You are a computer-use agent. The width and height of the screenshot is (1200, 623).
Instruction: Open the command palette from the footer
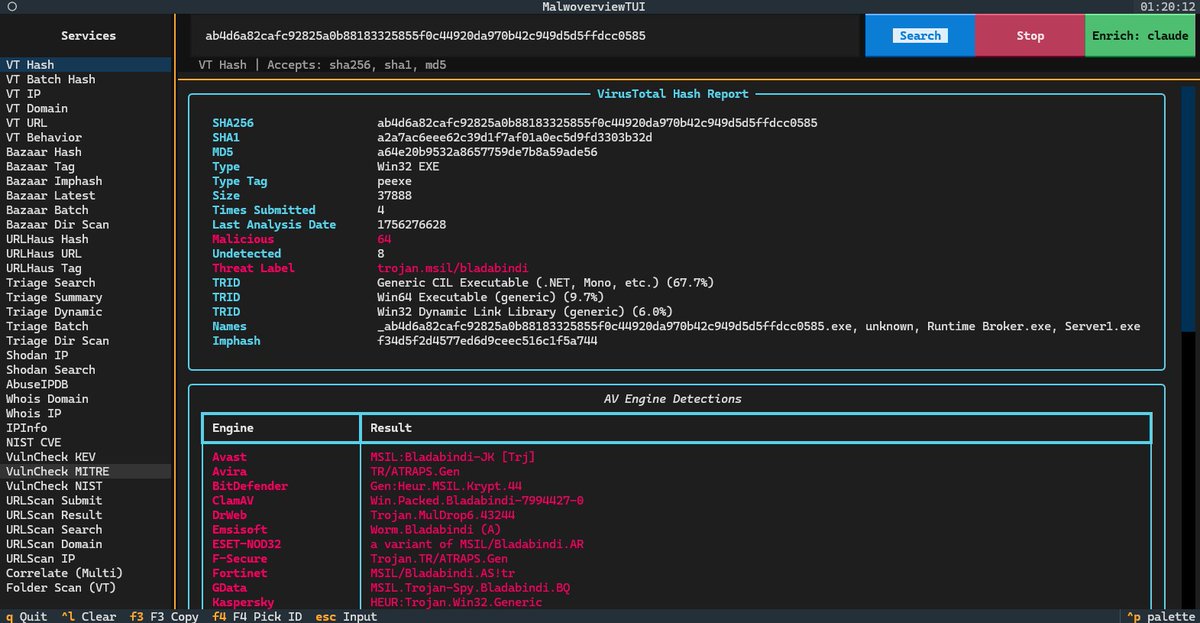pyautogui.click(x=1160, y=616)
